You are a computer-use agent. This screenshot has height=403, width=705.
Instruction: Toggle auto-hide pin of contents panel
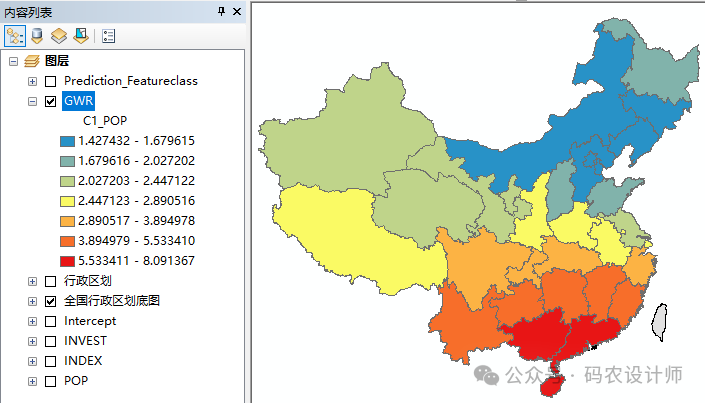click(x=221, y=12)
